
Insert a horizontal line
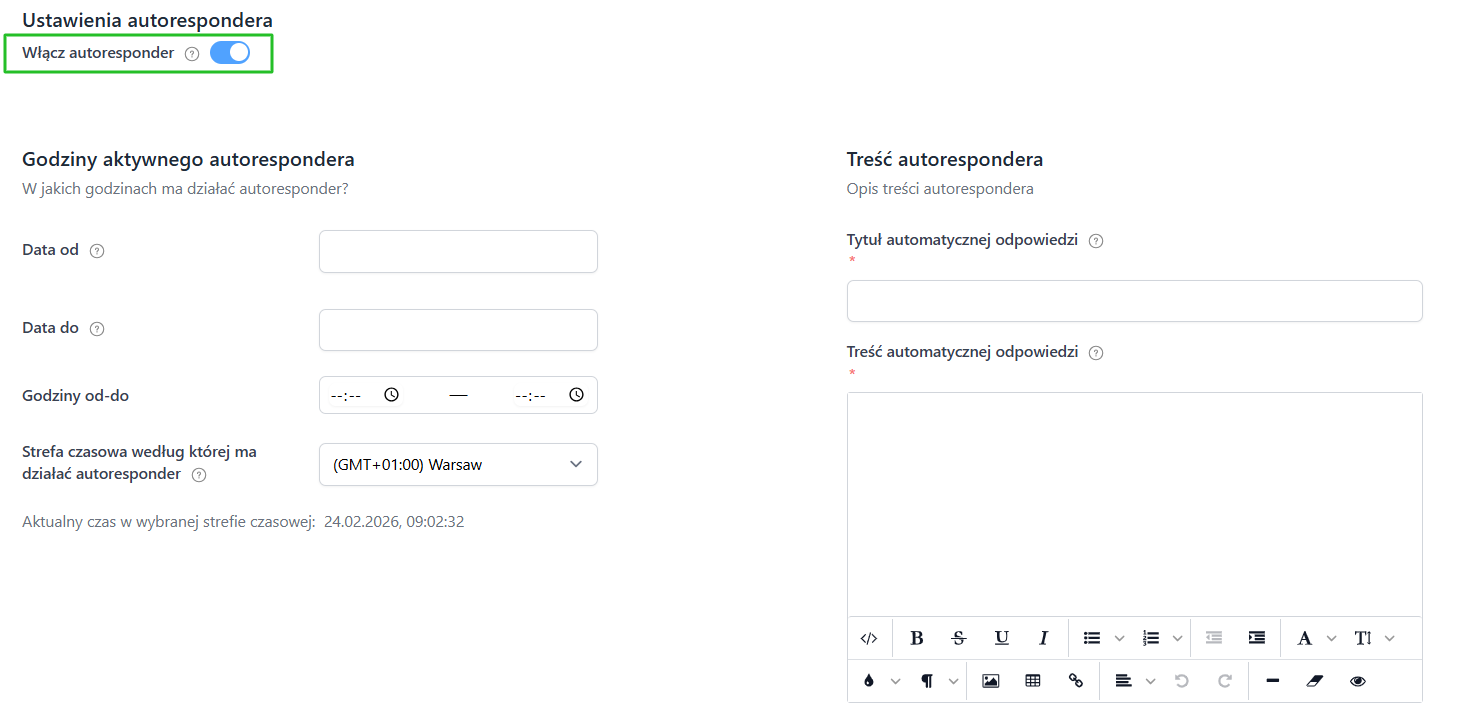point(1272,681)
